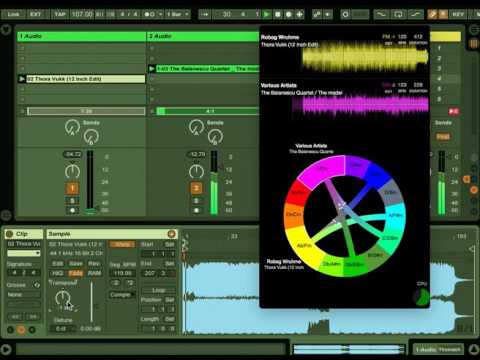The image size is (480, 360).
Task: Click the sample Save button
Action: pyautogui.click(x=76, y=264)
